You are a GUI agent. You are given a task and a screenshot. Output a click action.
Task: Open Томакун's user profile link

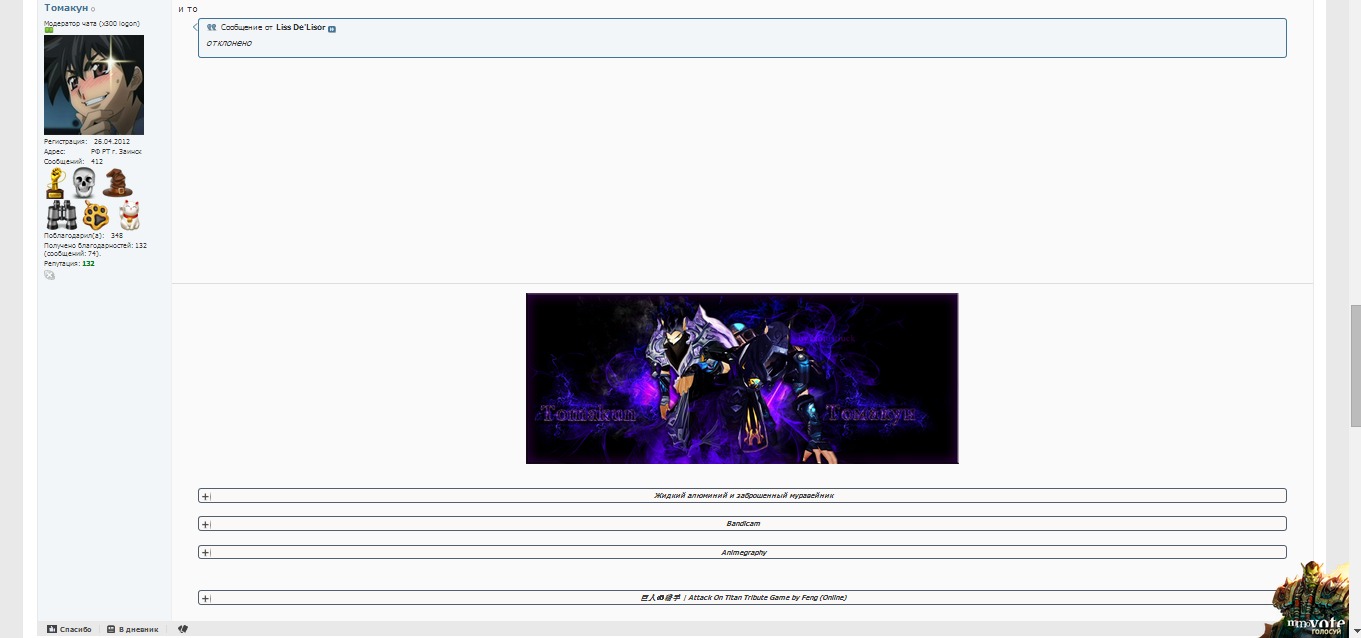coord(66,8)
